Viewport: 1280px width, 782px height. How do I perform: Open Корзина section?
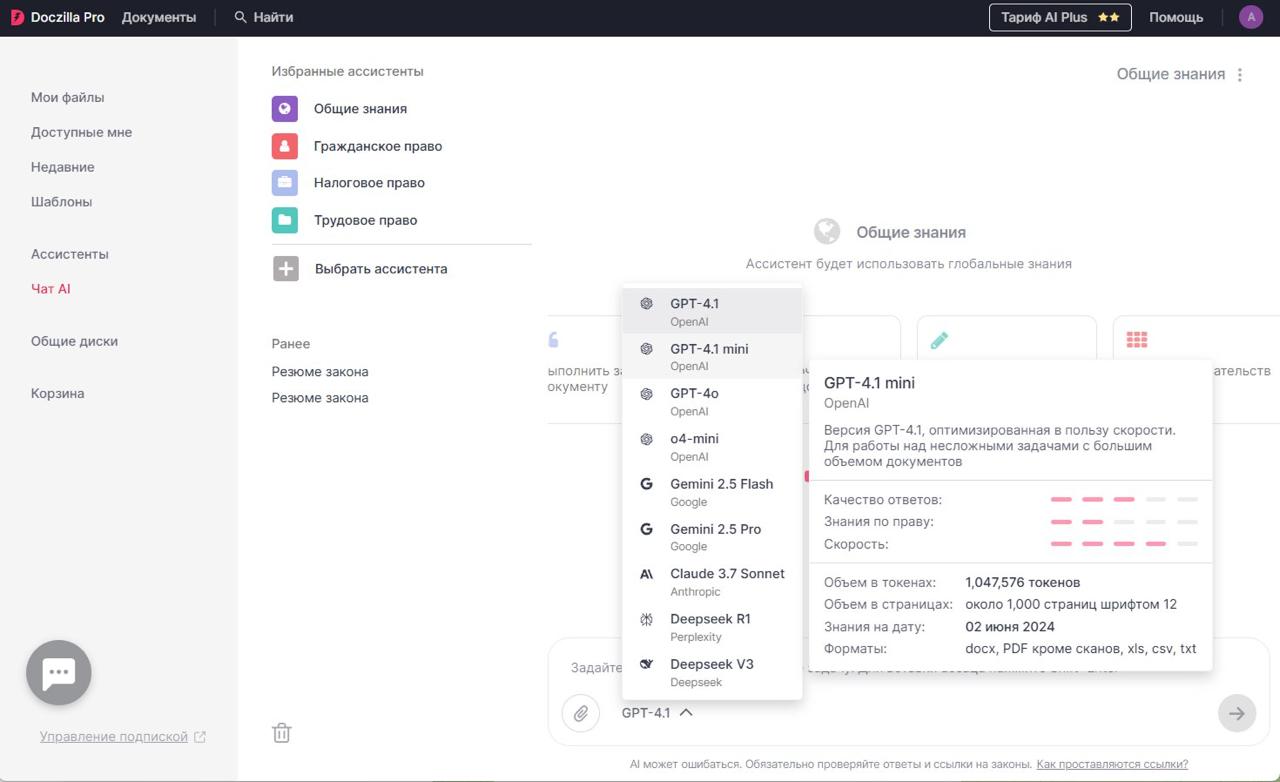click(x=57, y=393)
